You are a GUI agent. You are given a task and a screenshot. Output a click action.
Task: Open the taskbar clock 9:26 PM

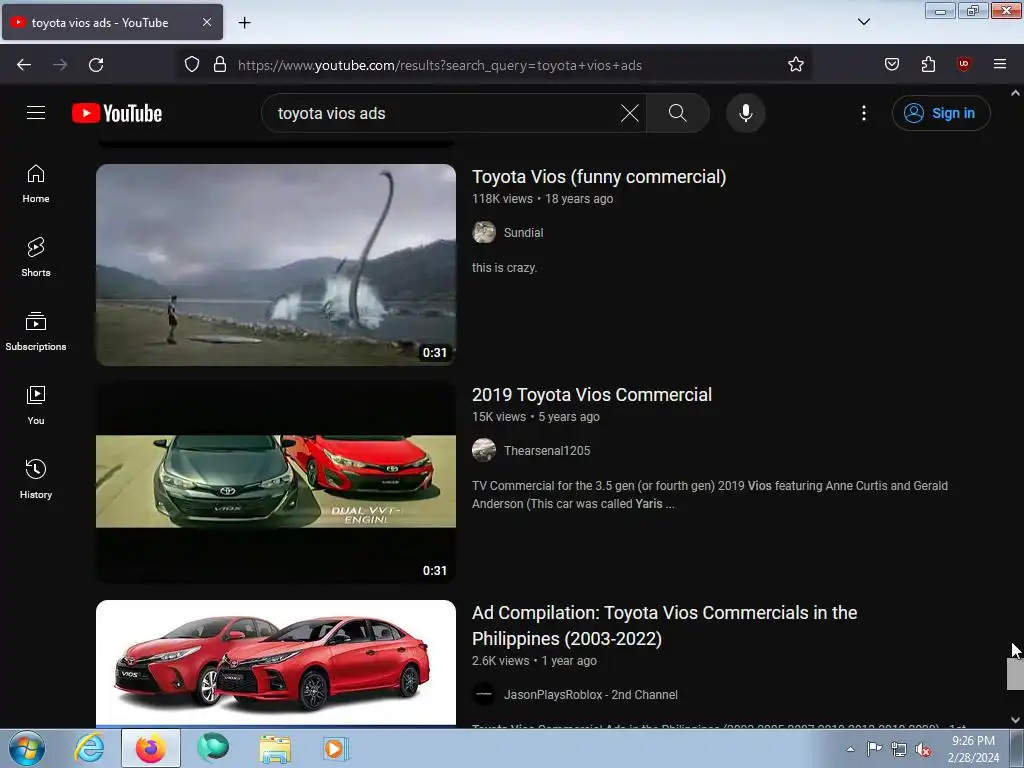pos(973,749)
